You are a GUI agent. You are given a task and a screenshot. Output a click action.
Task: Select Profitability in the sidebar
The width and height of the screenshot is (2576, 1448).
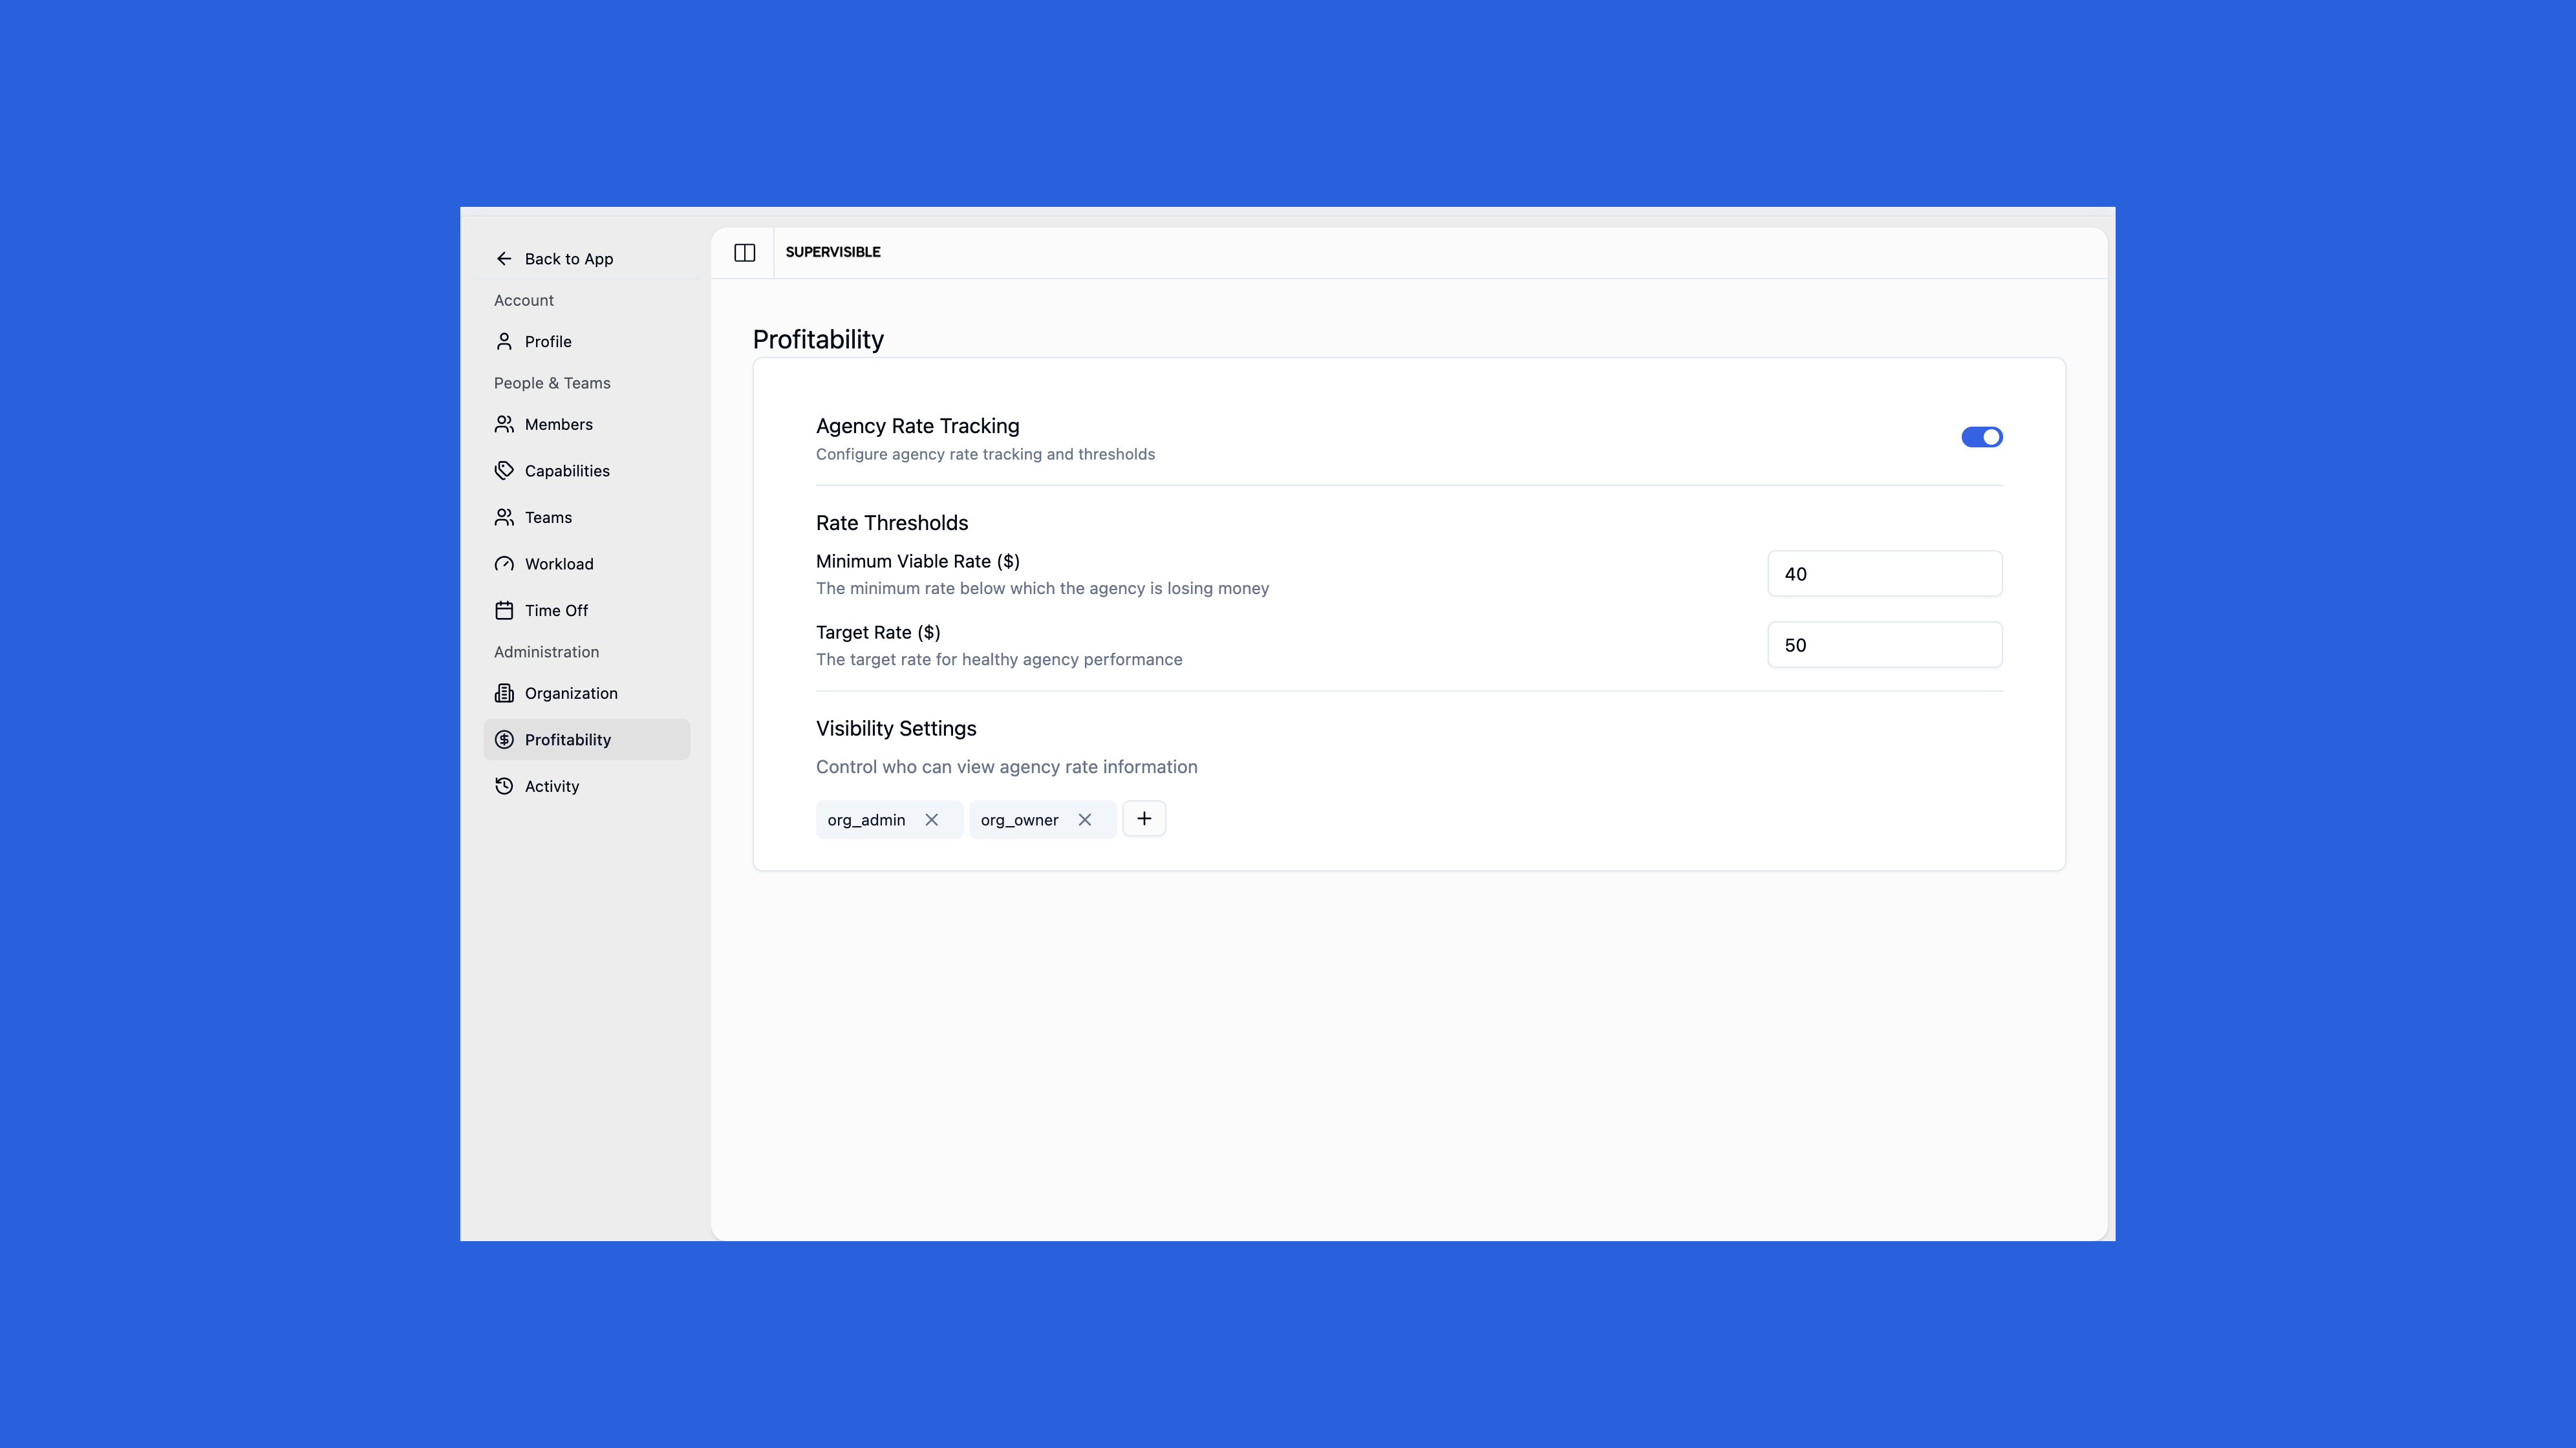point(567,740)
